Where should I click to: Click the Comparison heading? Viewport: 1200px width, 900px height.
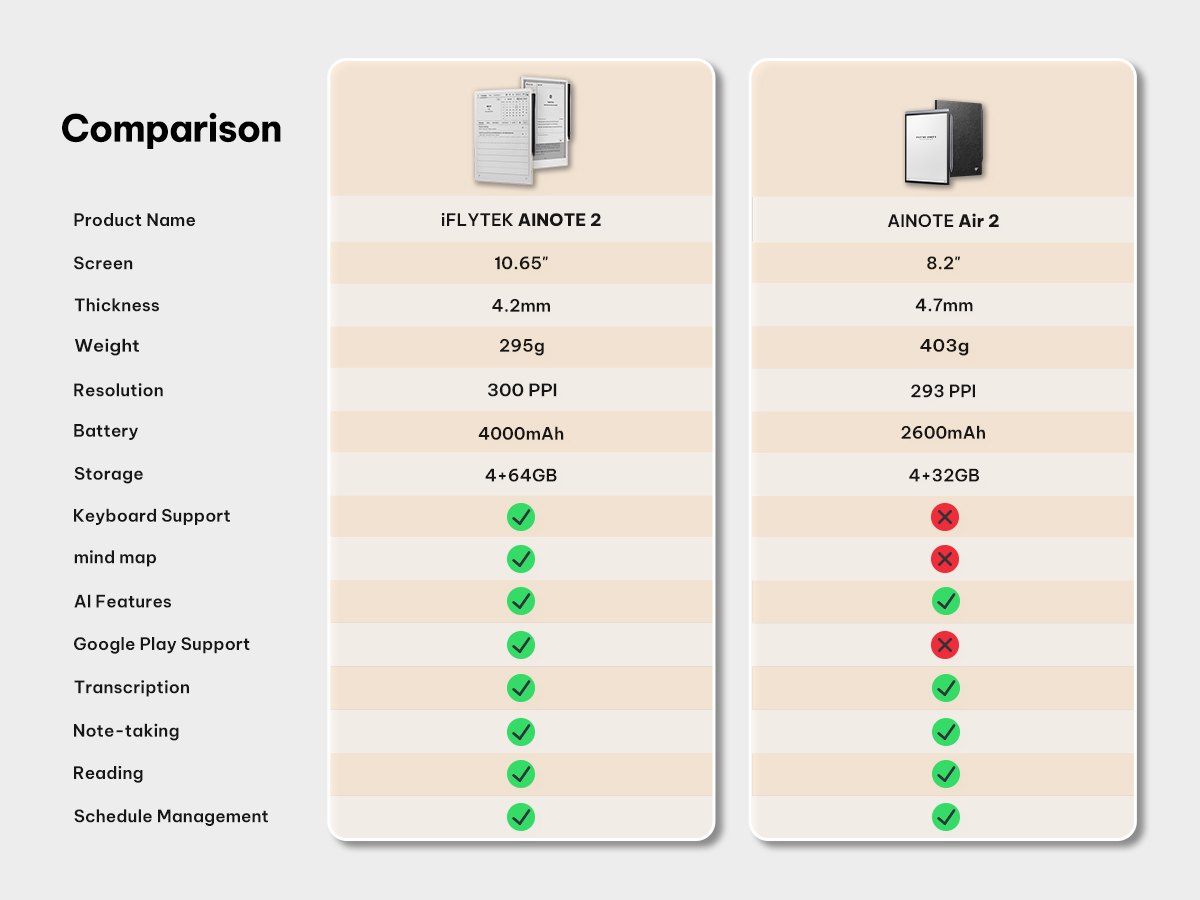point(171,129)
